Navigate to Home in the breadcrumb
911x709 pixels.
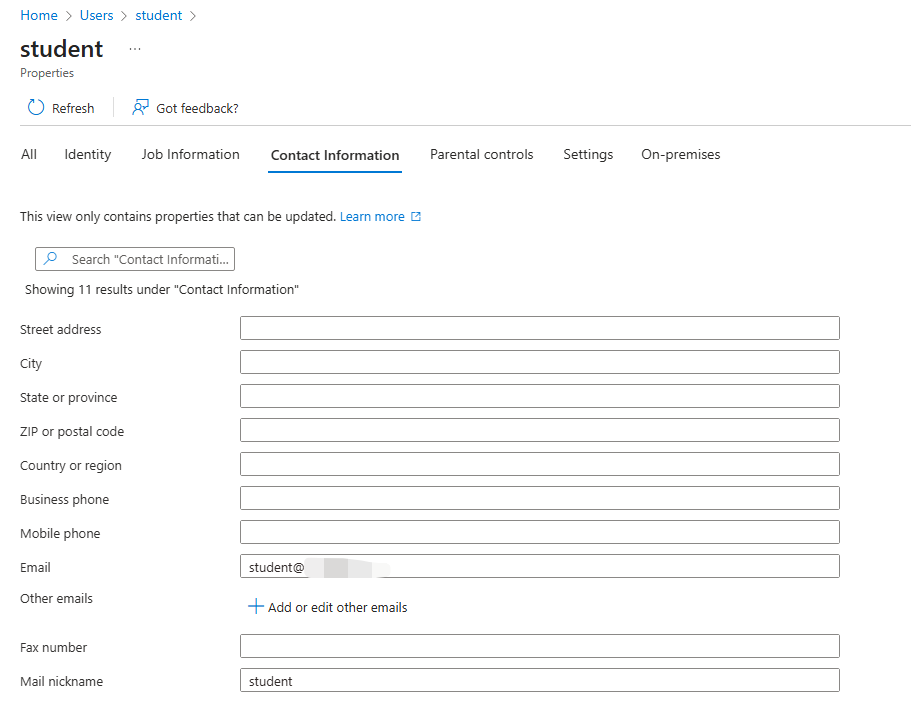[x=39, y=16]
